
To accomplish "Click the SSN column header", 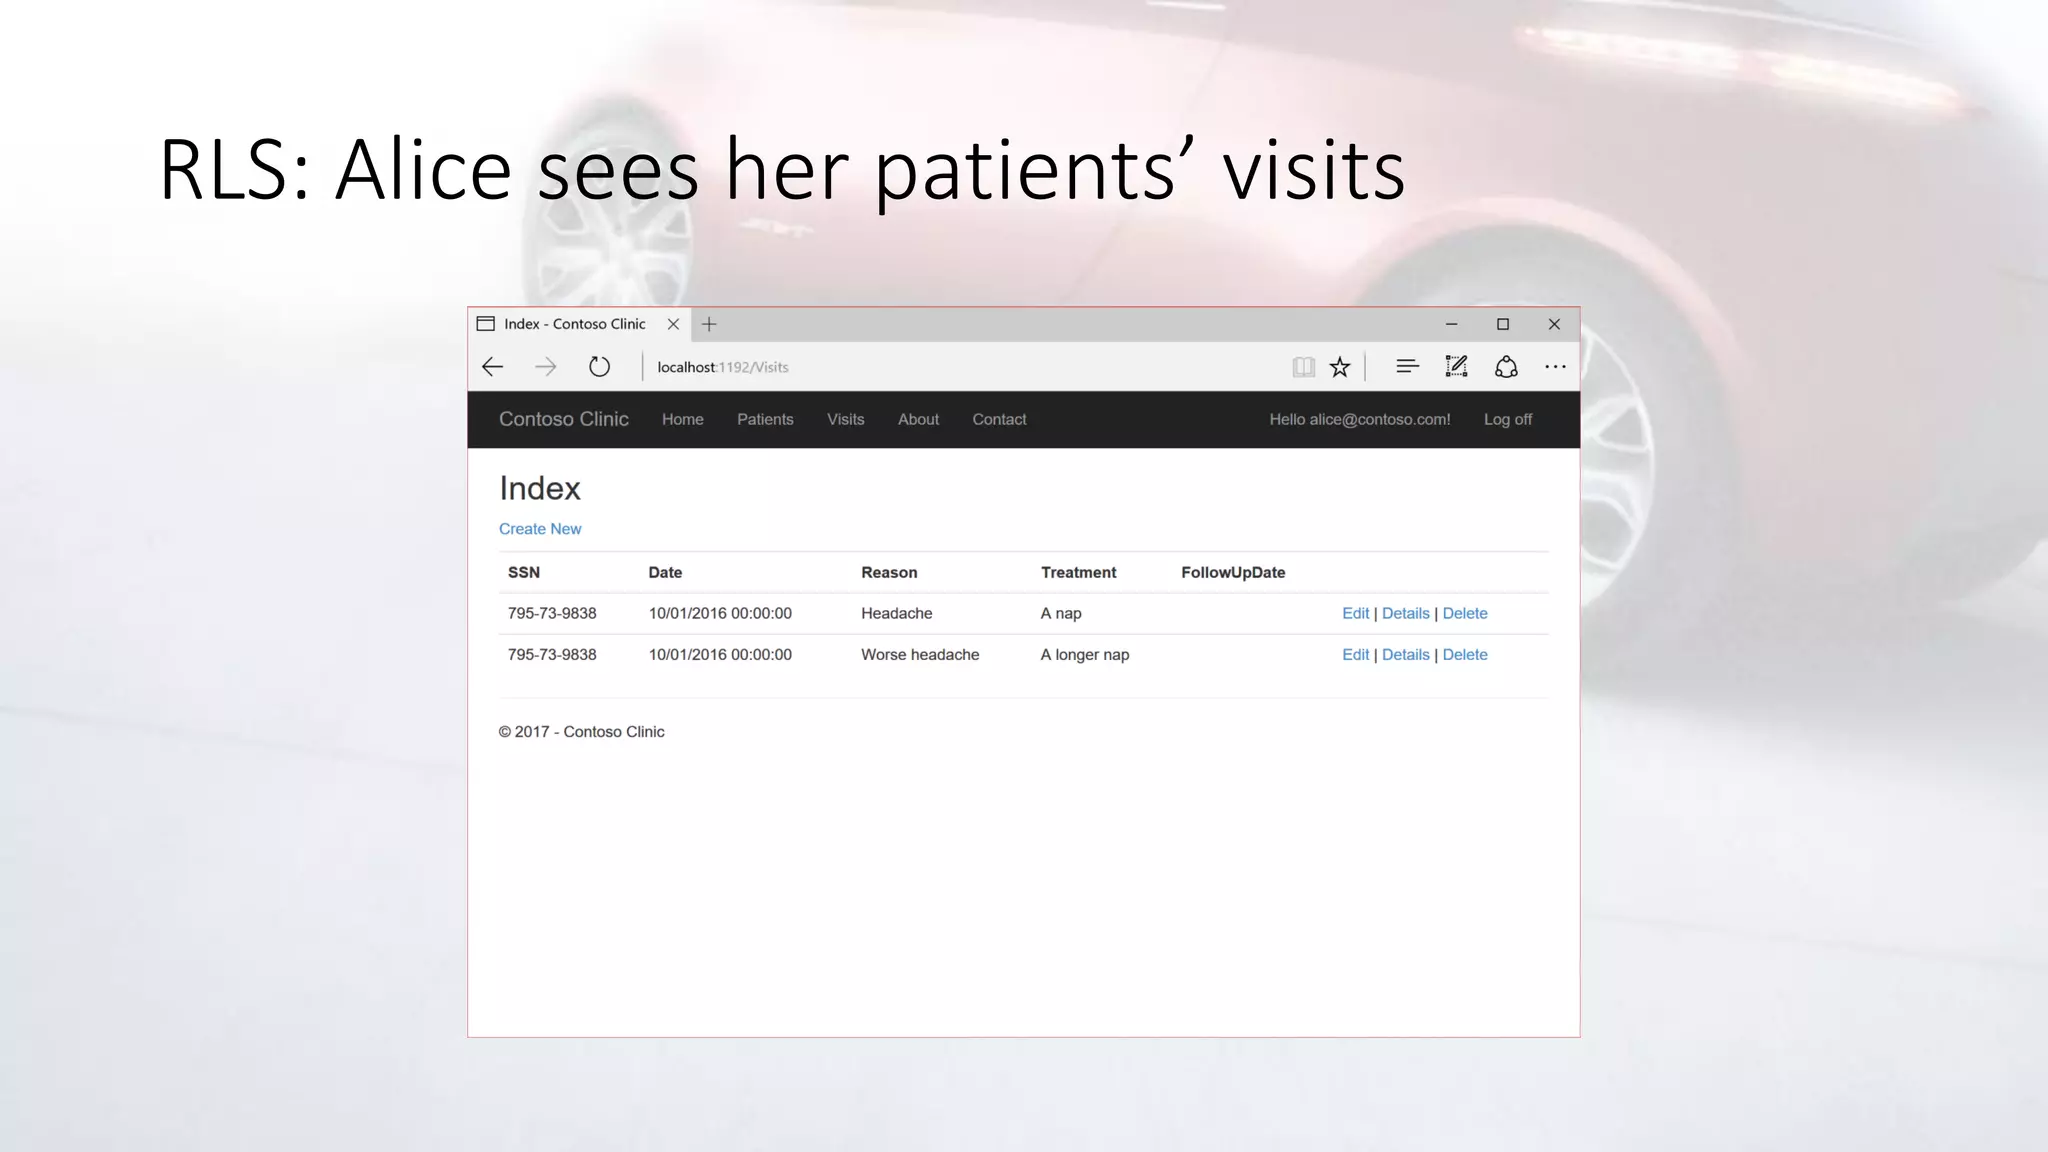I will pos(524,572).
